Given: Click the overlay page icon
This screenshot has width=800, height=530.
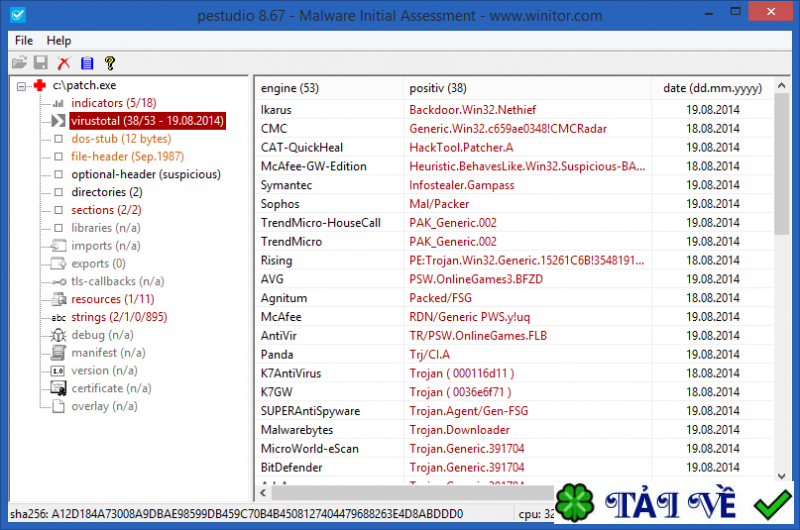Looking at the screenshot, I should click(59, 406).
